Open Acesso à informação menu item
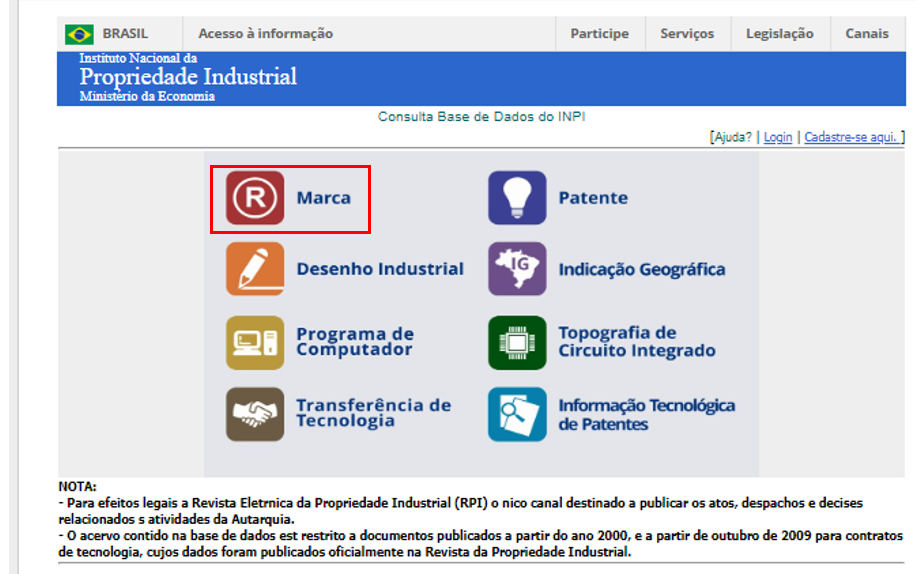The width and height of the screenshot is (916, 574). (266, 34)
